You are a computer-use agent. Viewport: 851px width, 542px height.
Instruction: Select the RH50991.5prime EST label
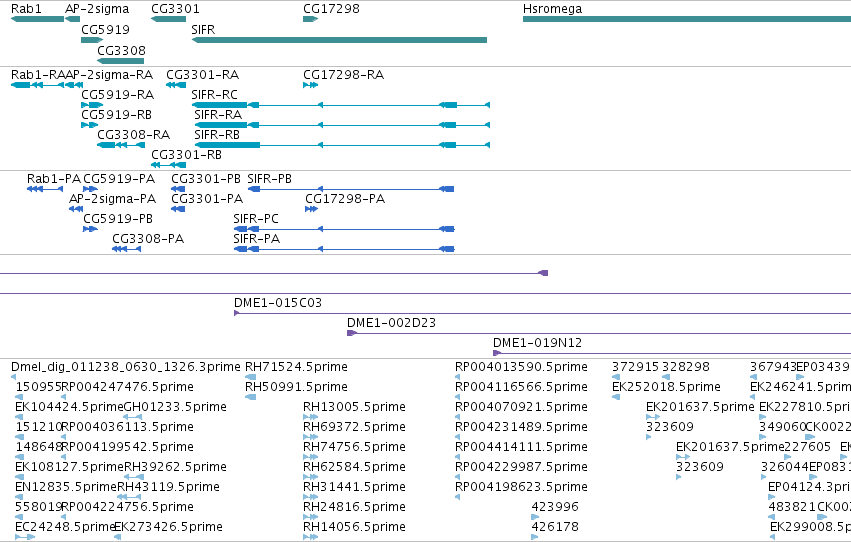[x=296, y=387]
